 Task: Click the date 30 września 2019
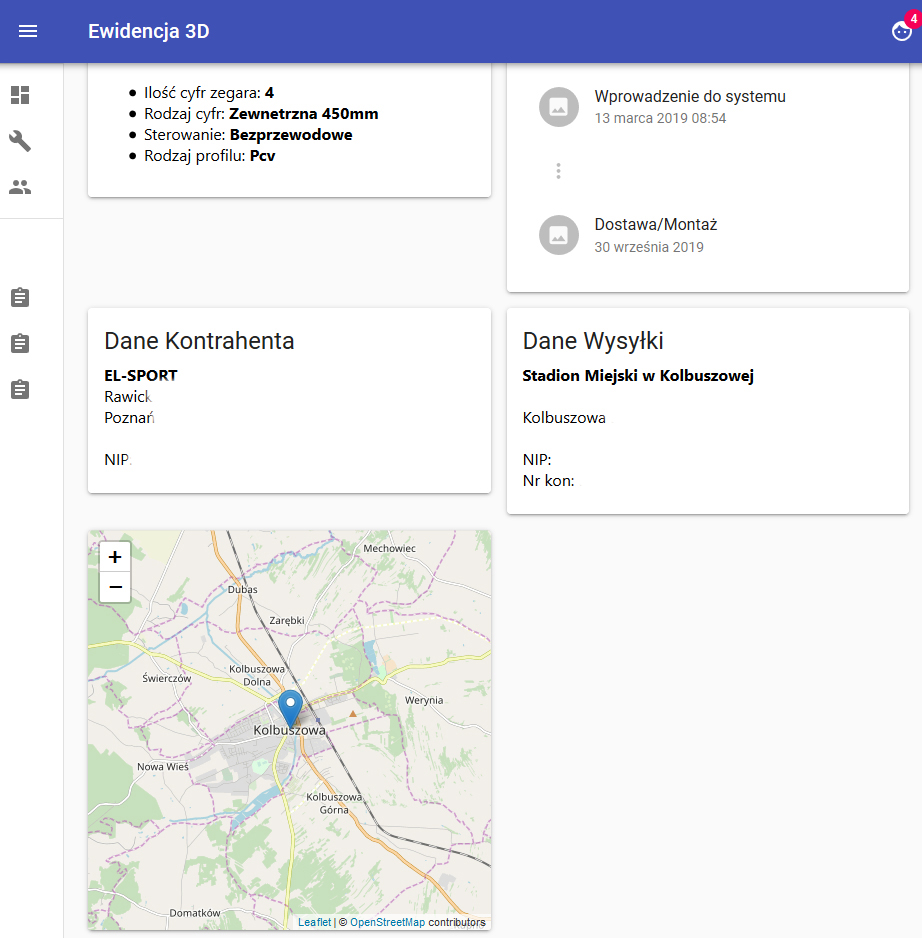(x=649, y=246)
